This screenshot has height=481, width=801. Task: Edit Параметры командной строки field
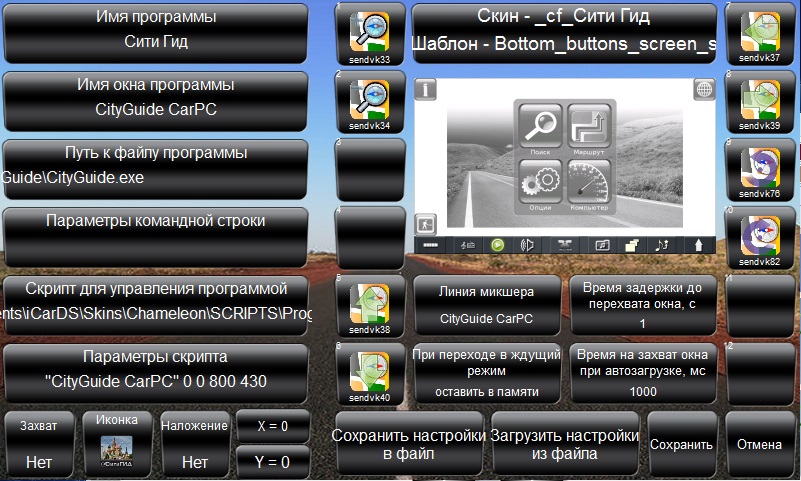pyautogui.click(x=156, y=237)
